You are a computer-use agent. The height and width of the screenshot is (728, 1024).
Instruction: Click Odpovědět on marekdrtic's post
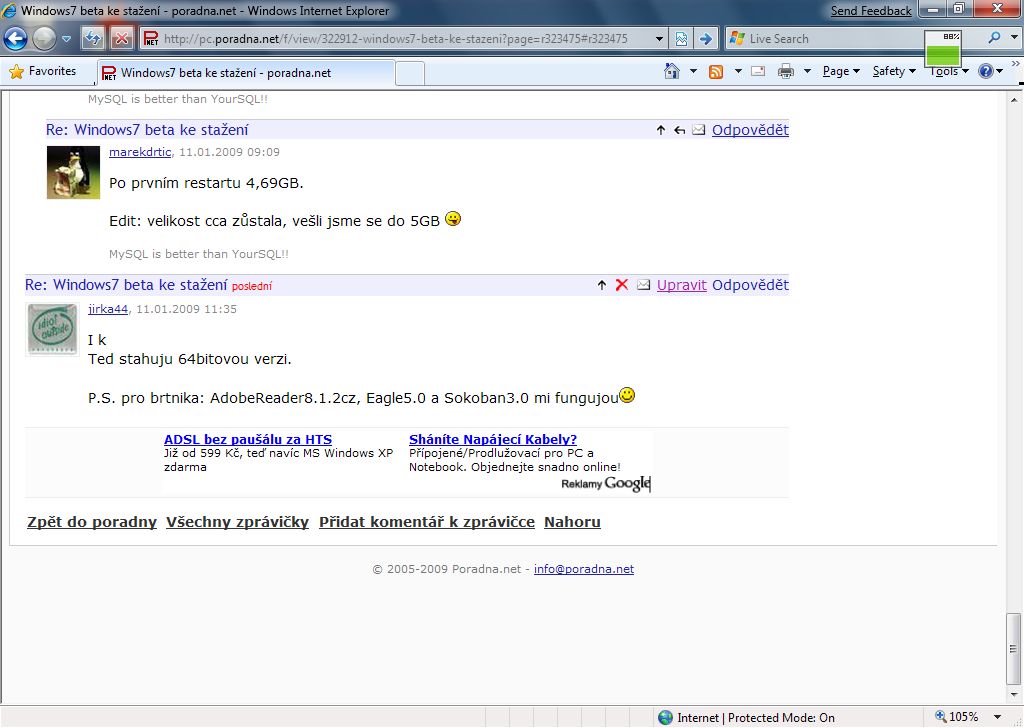pos(750,130)
